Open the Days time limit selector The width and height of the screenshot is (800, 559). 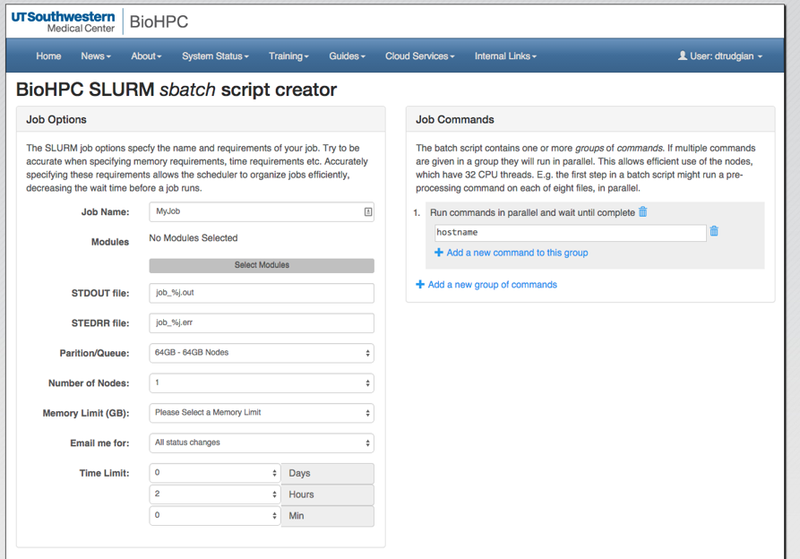click(215, 473)
